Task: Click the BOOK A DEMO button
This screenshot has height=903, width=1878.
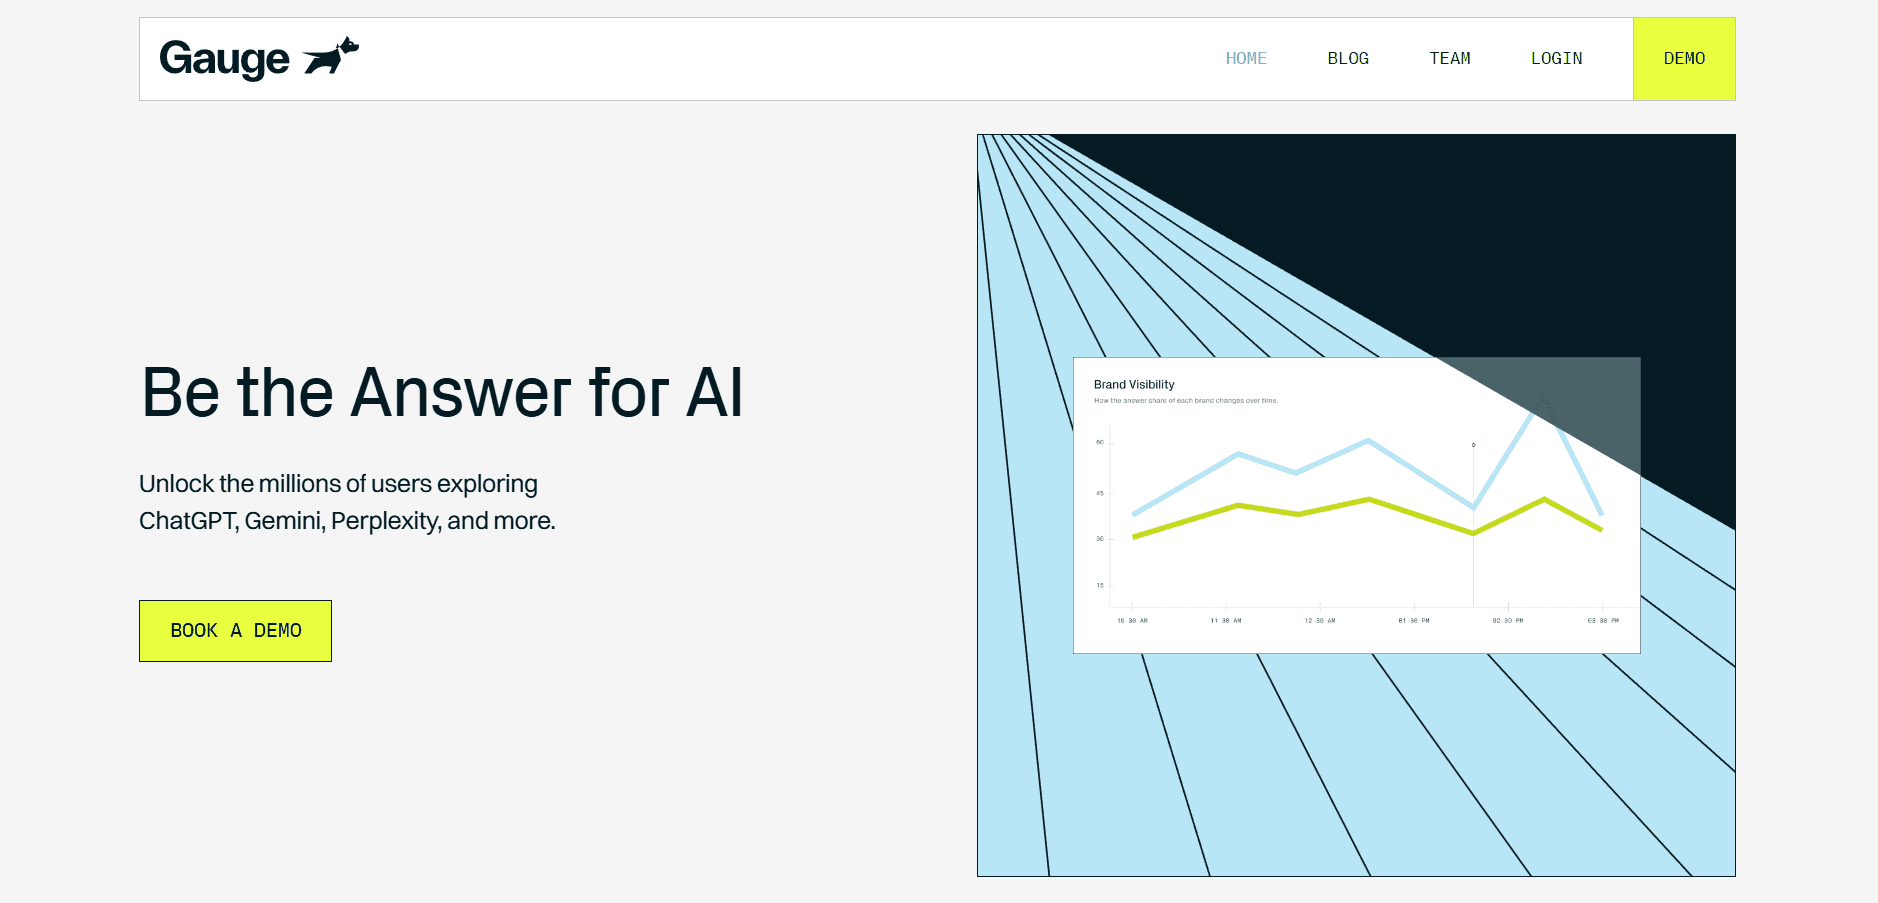Action: coord(235,631)
